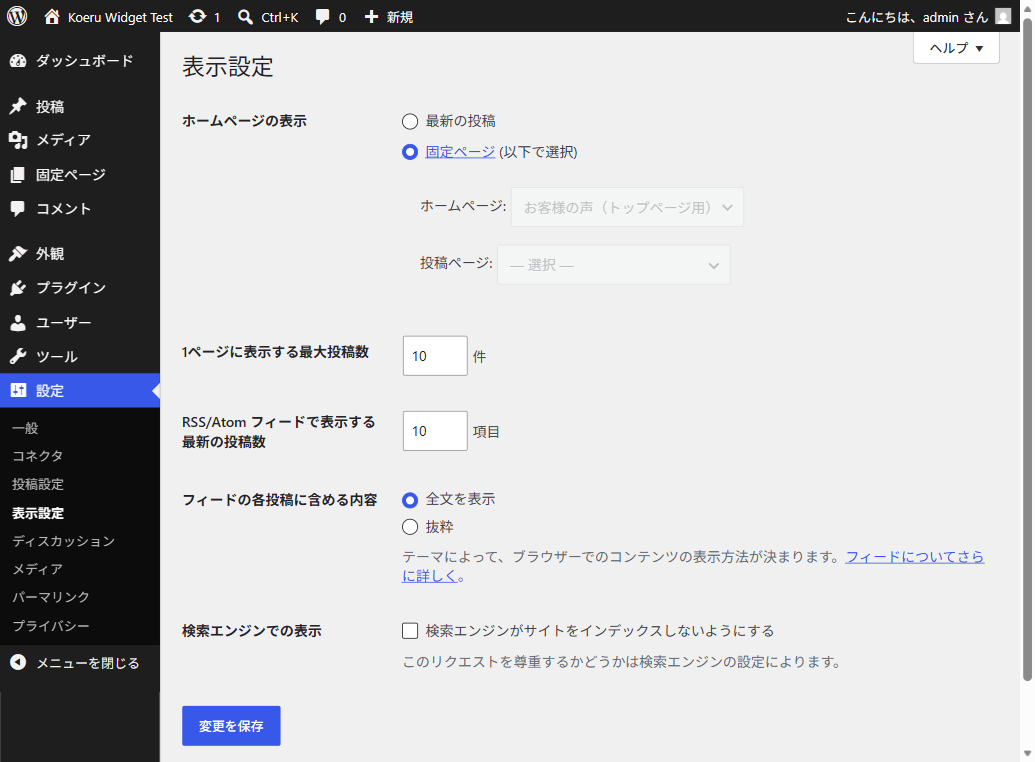Click こんにちは、admin さん account link
This screenshot has width=1035, height=762.
917,17
